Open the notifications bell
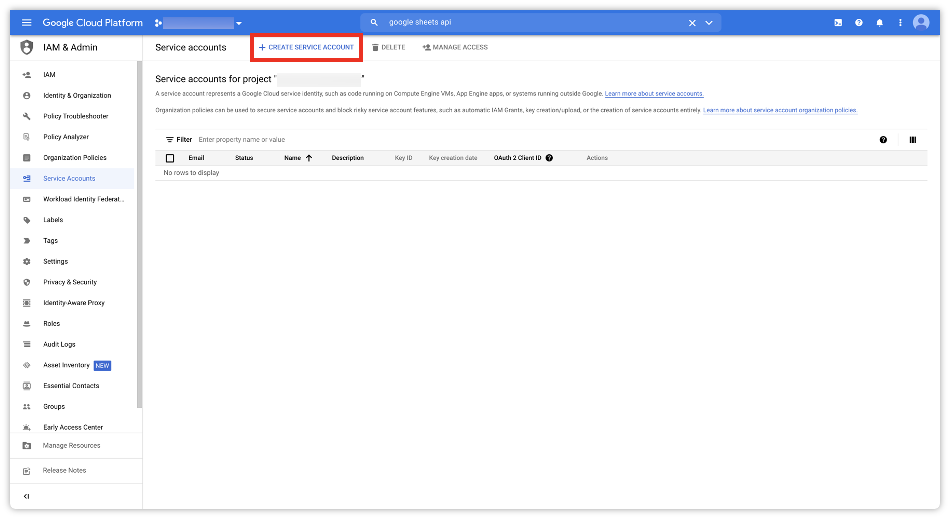 click(879, 23)
